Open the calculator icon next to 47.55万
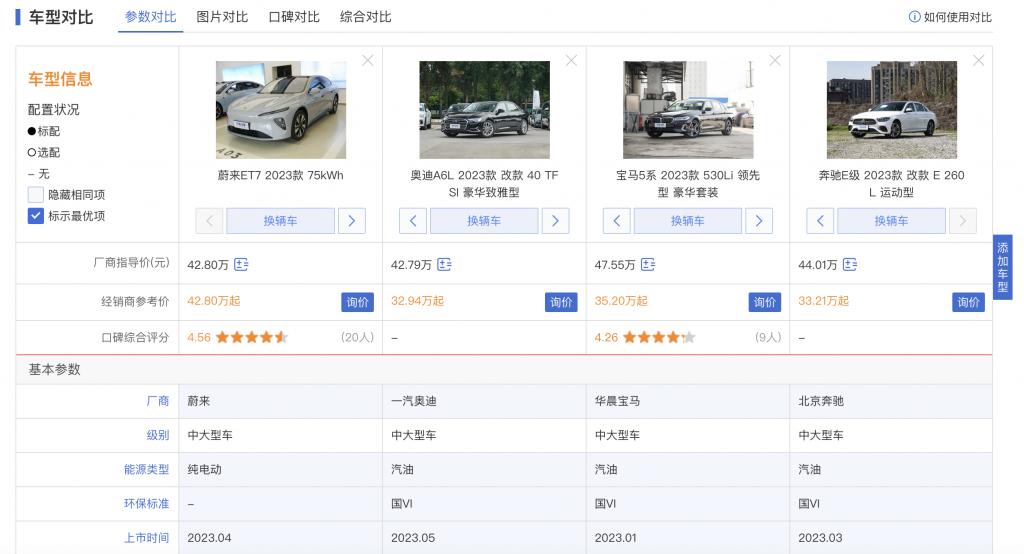Screen dimensions: 1024x554 pos(648,265)
